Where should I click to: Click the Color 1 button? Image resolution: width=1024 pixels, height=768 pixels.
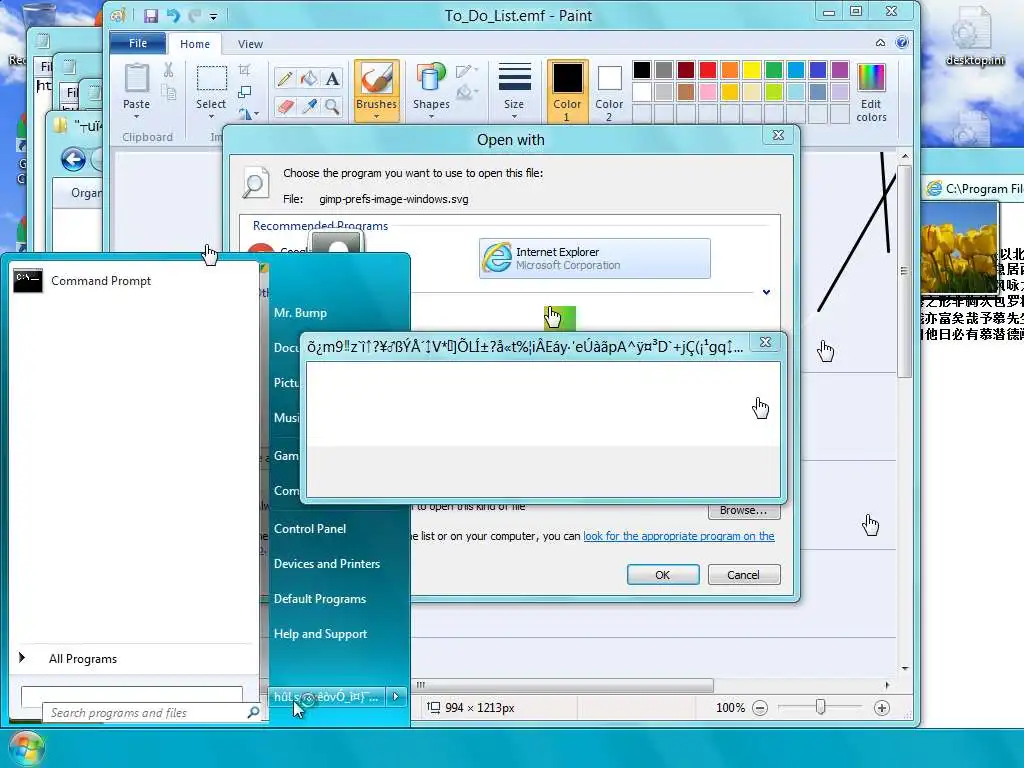point(568,91)
